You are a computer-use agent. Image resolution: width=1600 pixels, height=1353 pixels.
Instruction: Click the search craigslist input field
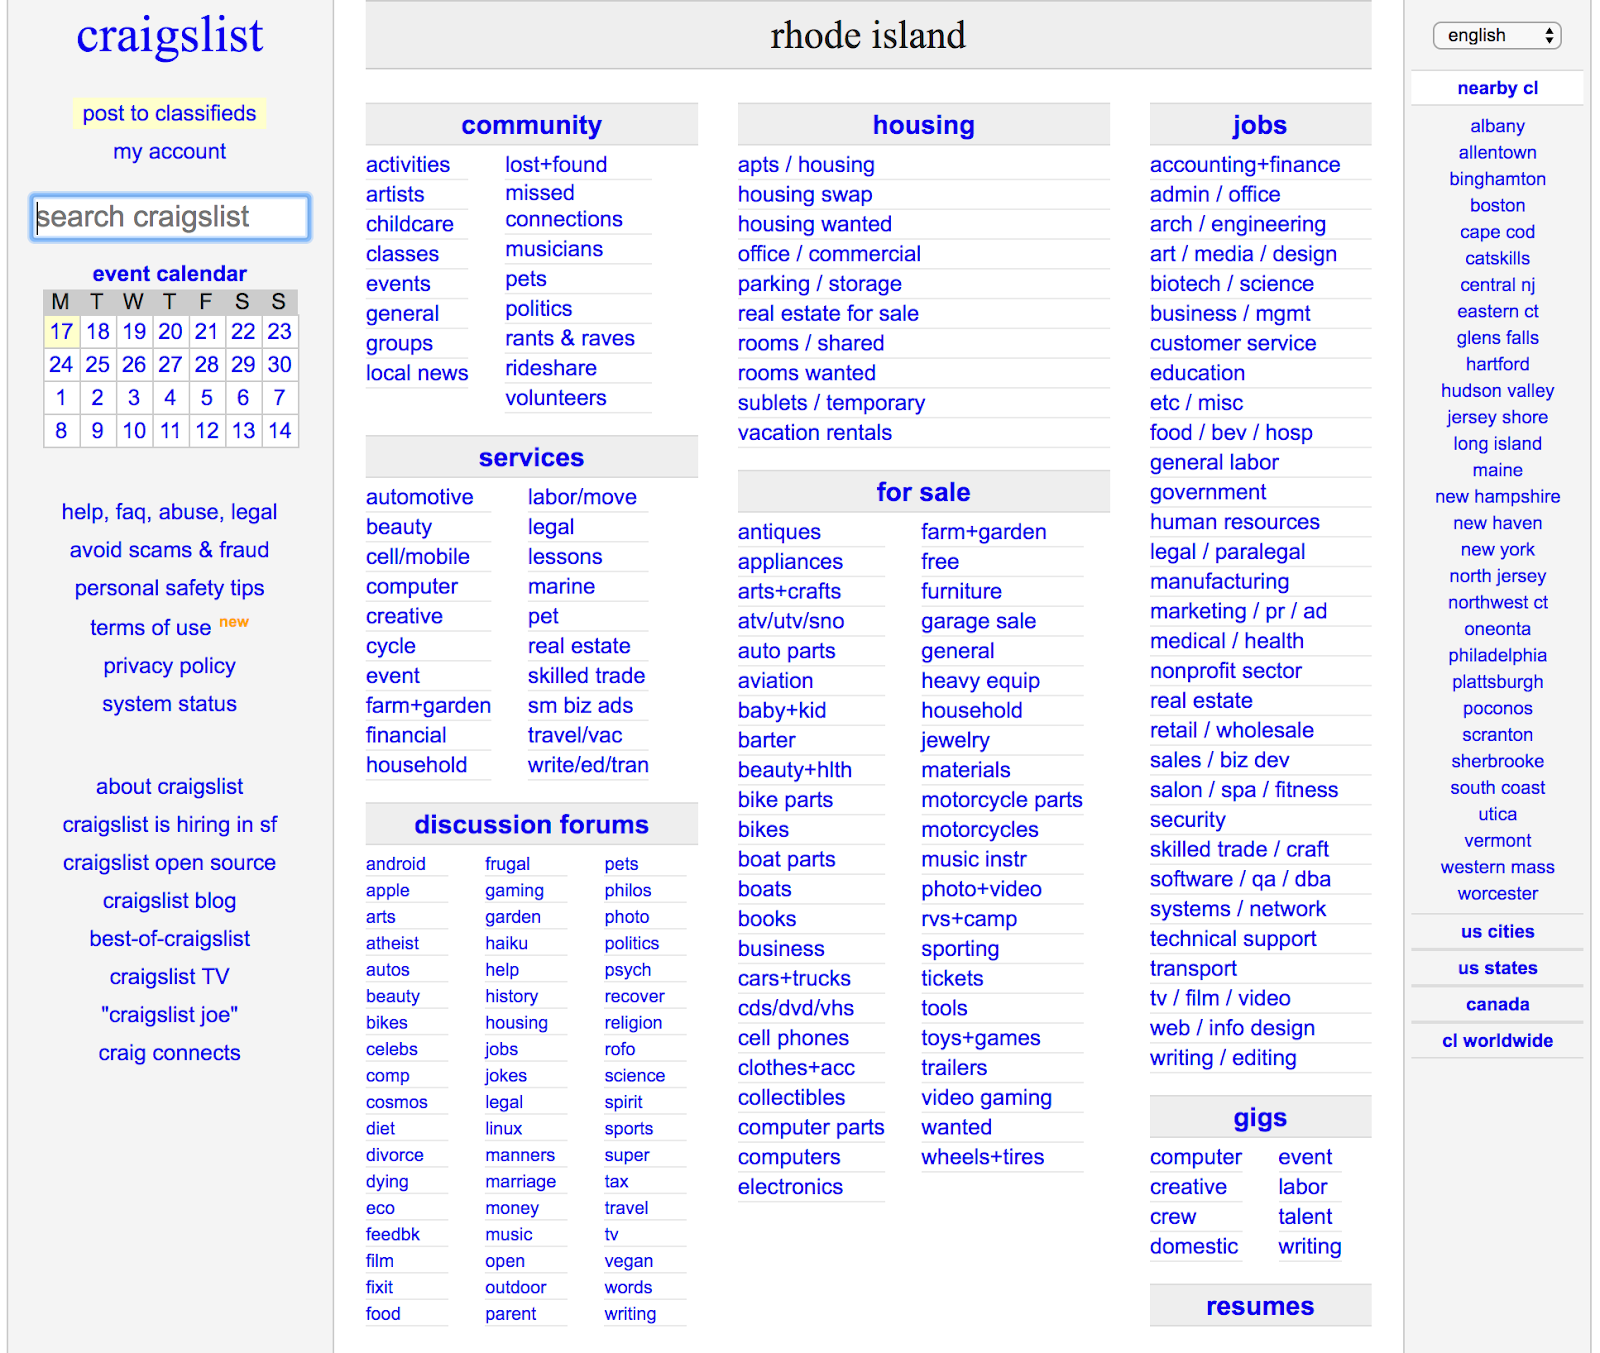pos(170,217)
